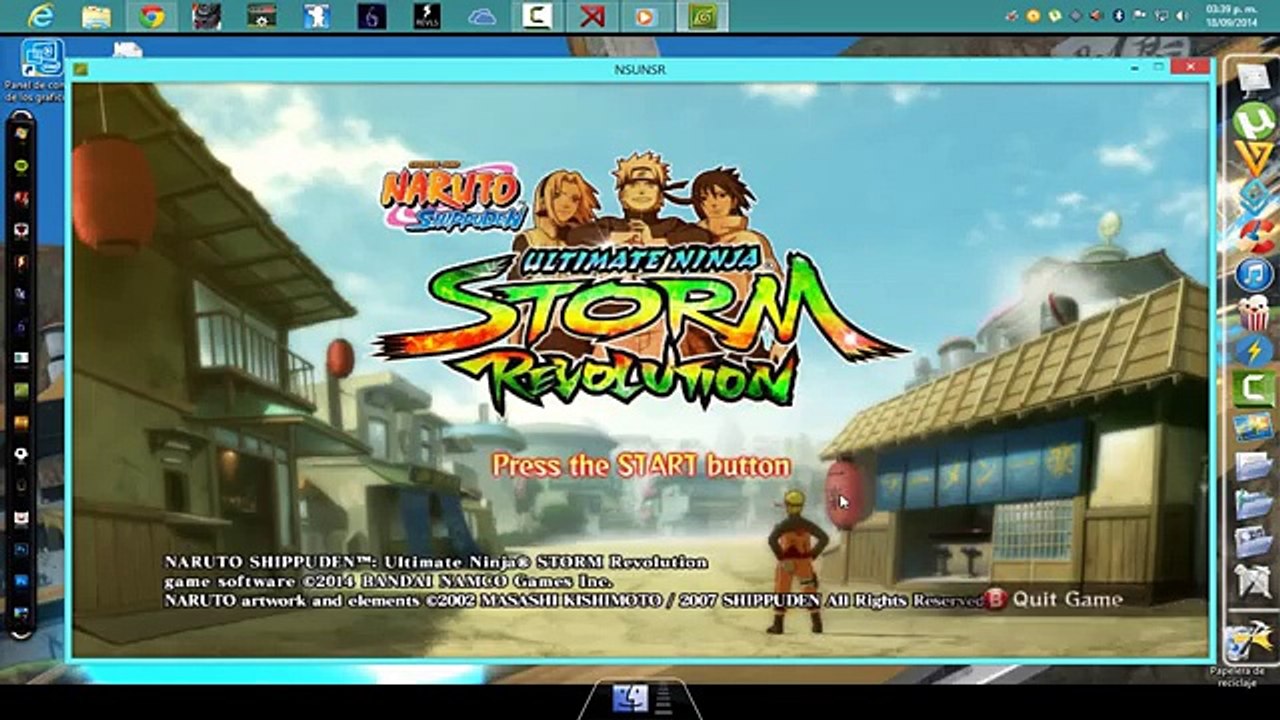Image resolution: width=1280 pixels, height=720 pixels.
Task: Open the orange media player taskbar icon
Action: (x=646, y=16)
